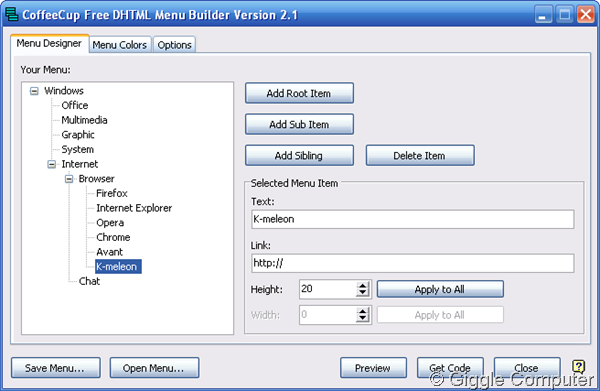Click the CoffeeCup app icon in title bar
The image size is (600, 391).
(12, 15)
